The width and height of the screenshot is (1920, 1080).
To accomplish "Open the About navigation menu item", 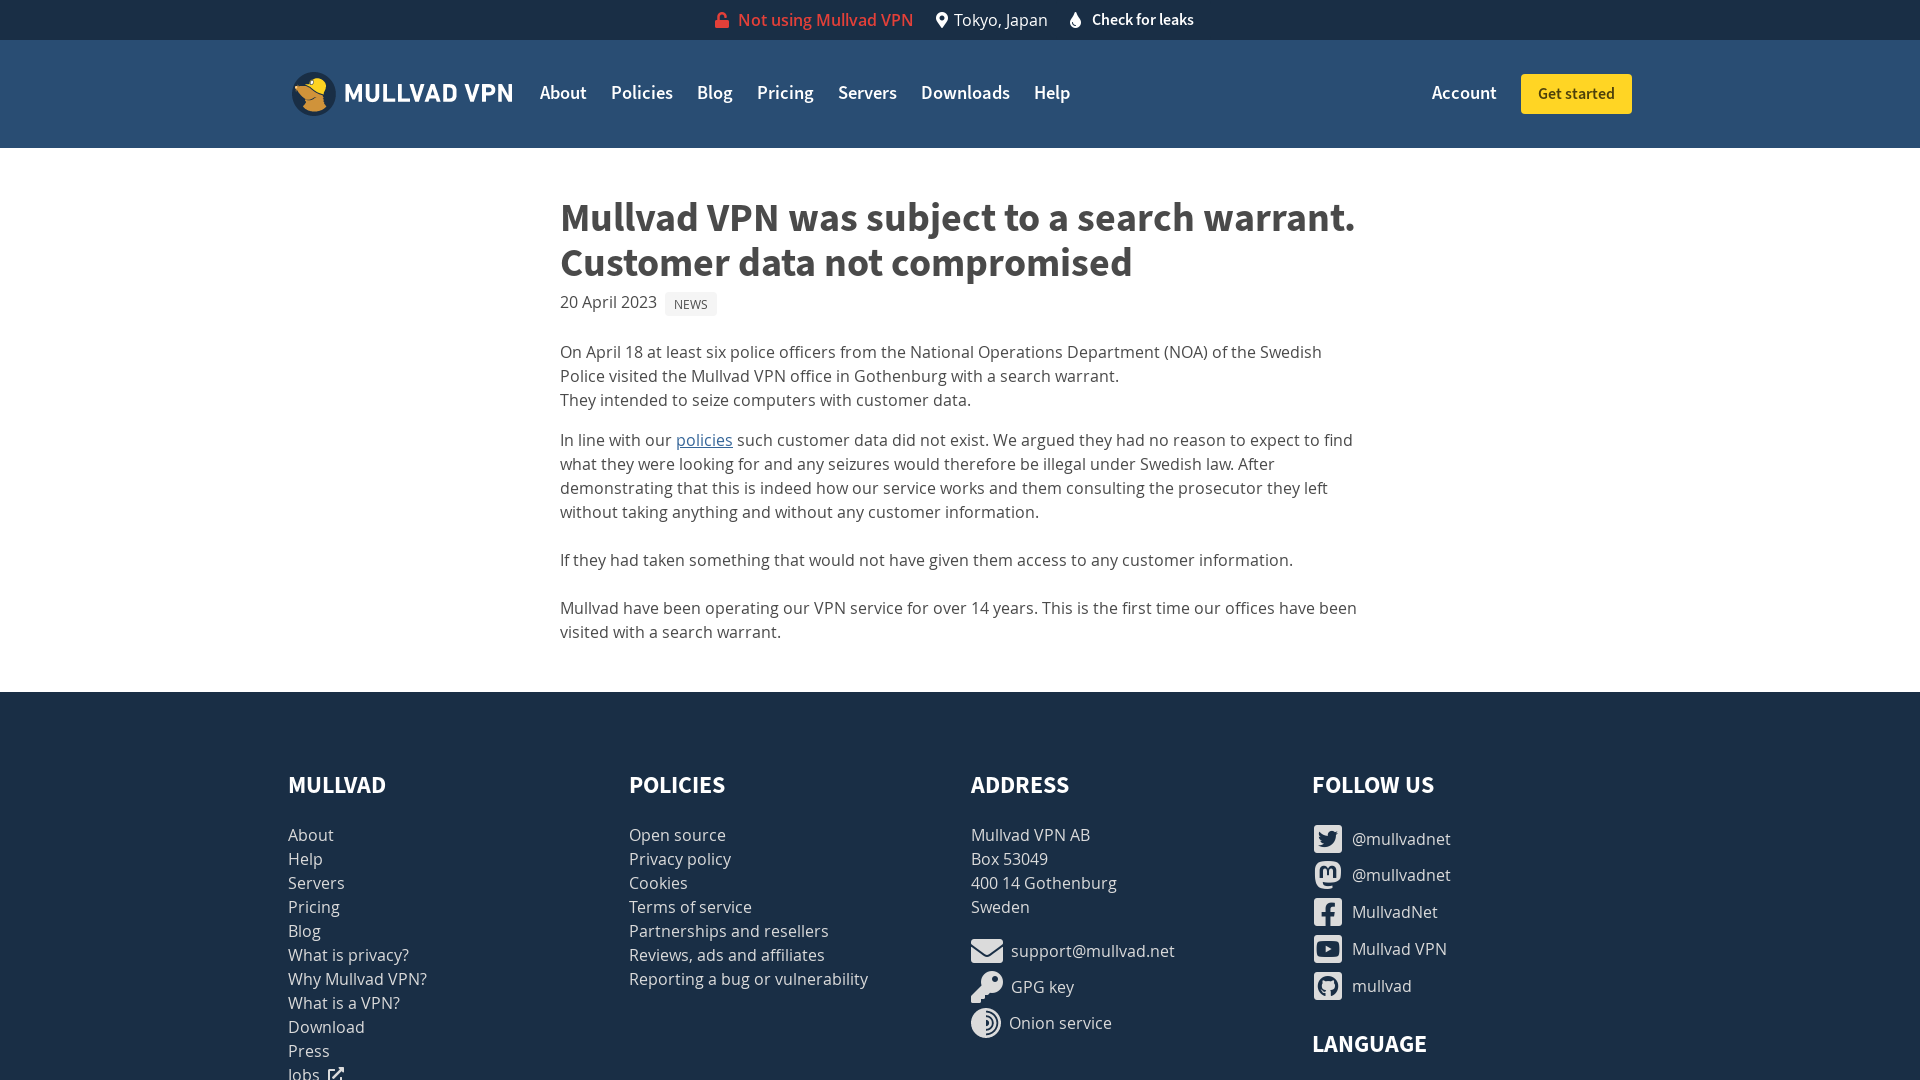I will tap(563, 92).
